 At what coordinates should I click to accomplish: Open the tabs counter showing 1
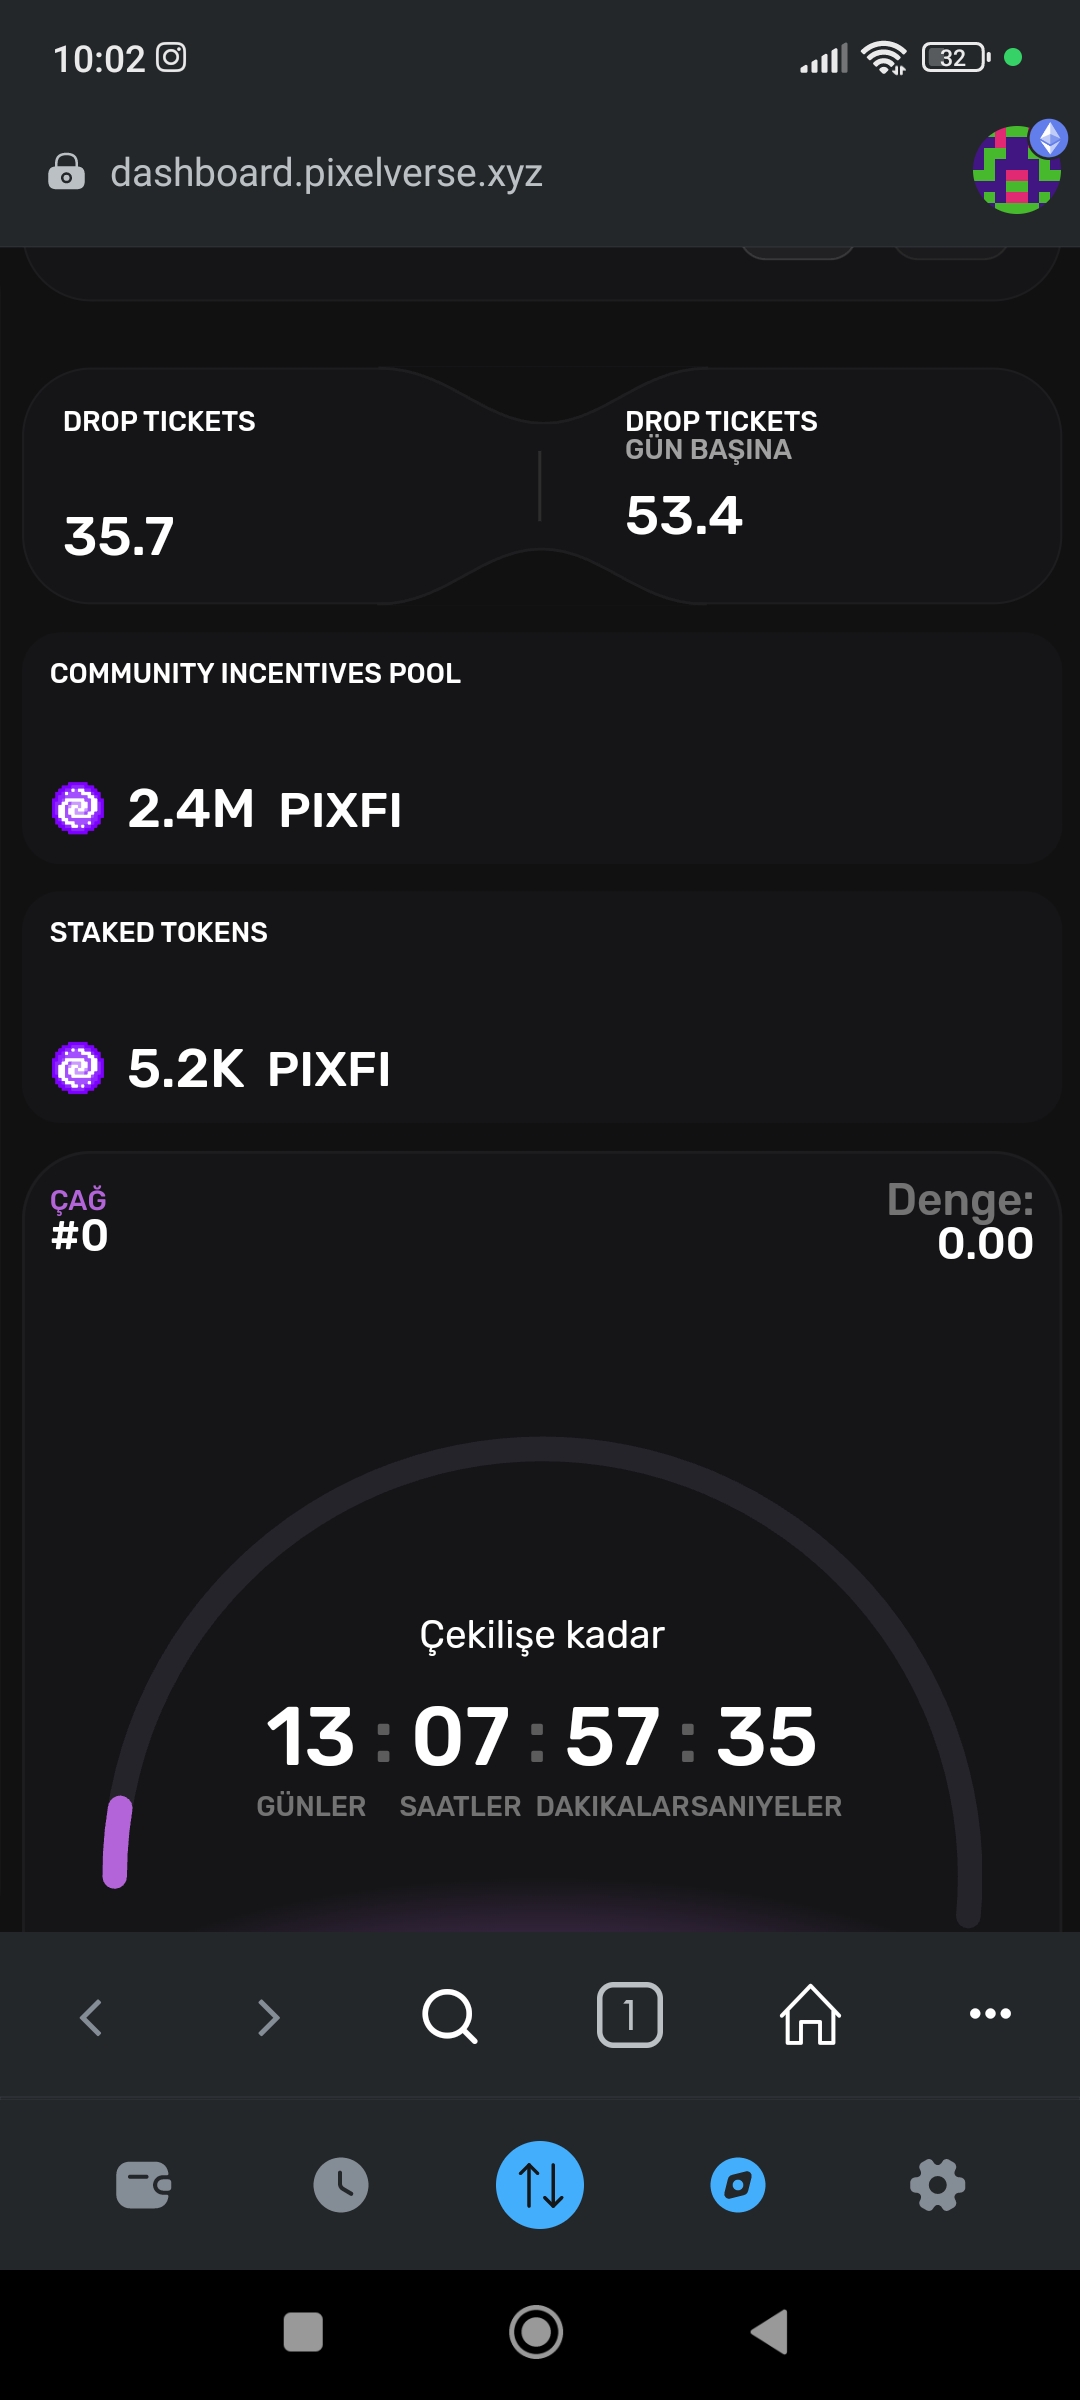pyautogui.click(x=630, y=2015)
